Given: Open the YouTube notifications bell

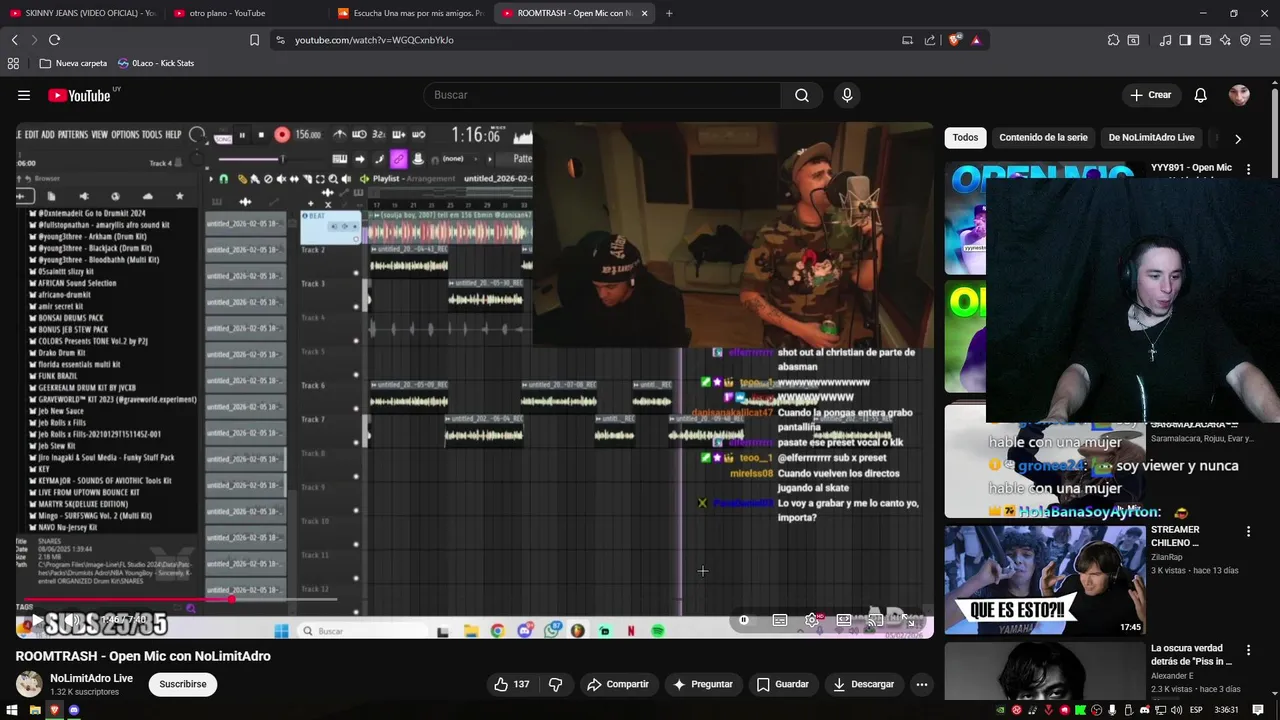Looking at the screenshot, I should tap(1200, 95).
